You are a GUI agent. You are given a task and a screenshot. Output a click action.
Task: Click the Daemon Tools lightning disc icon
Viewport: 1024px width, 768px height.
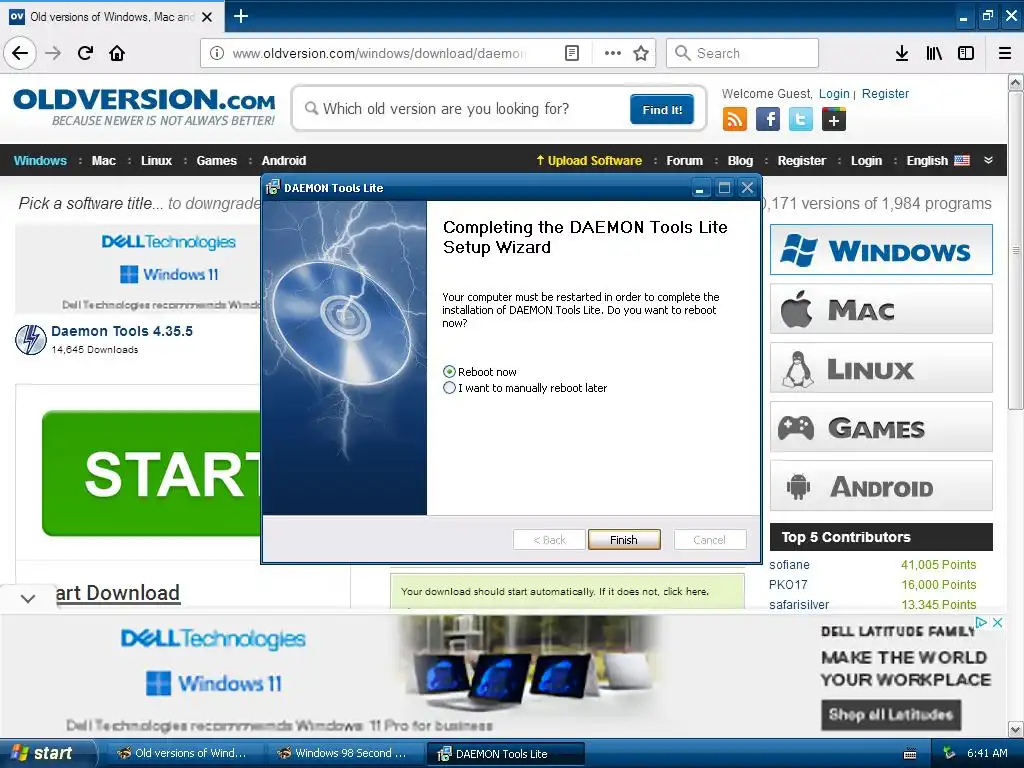[x=31, y=340]
